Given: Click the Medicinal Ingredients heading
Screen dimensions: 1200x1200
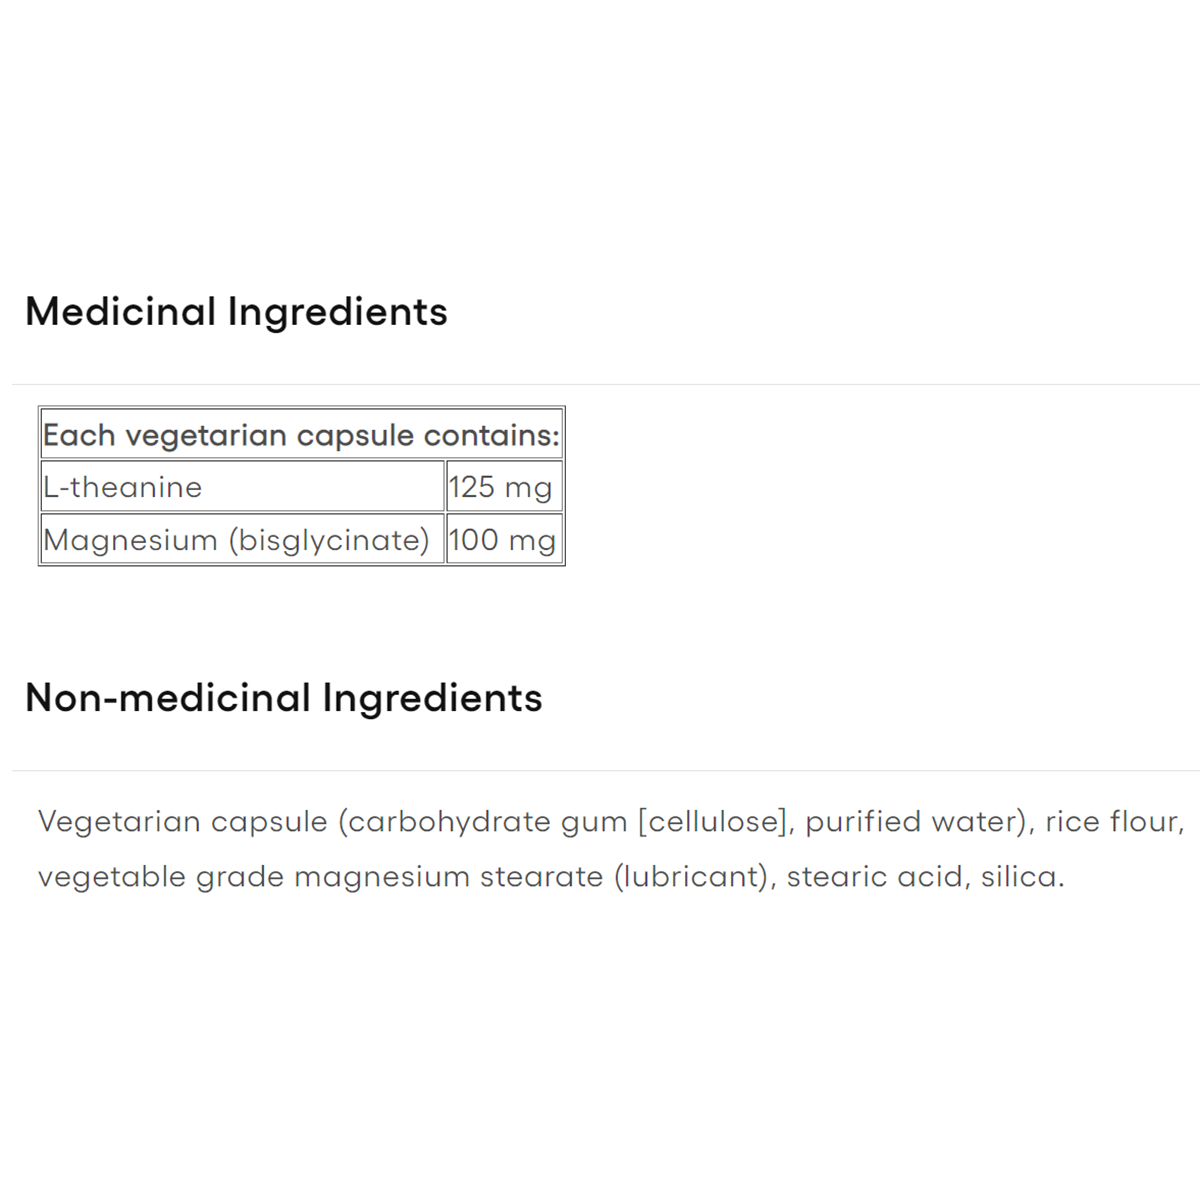Looking at the screenshot, I should [236, 312].
